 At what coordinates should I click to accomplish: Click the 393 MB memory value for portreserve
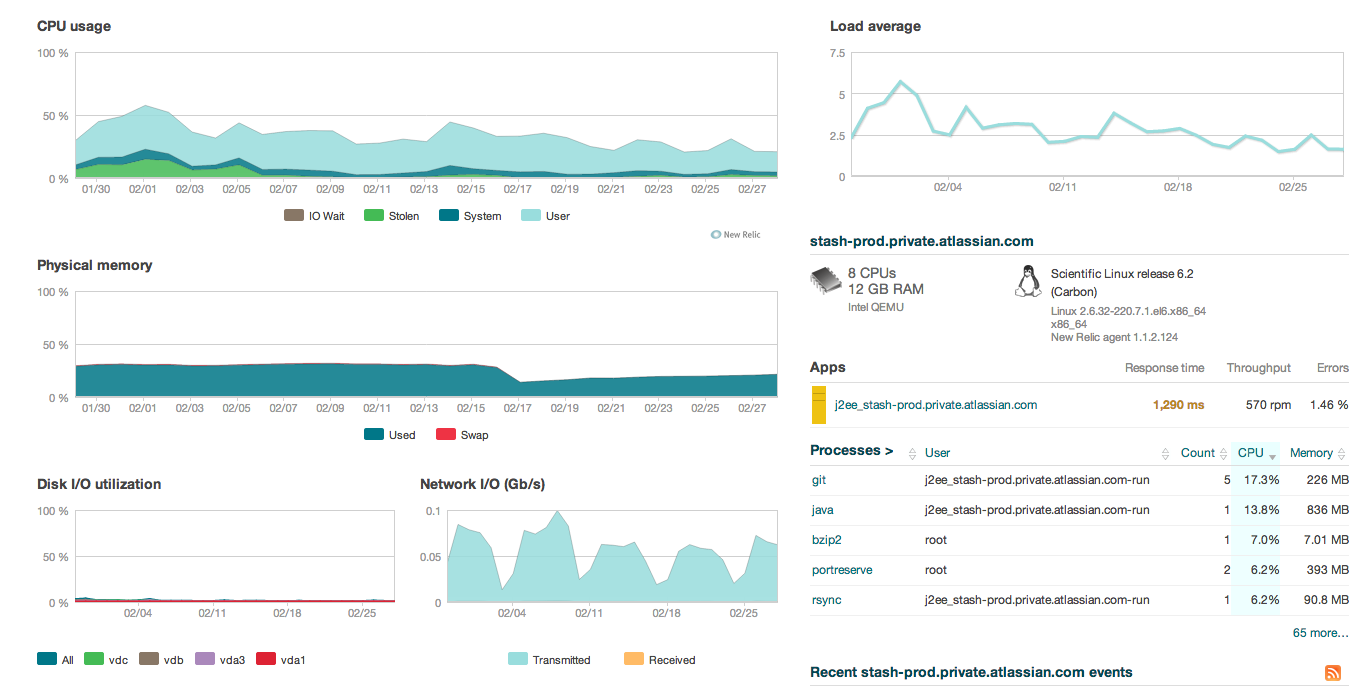click(1328, 570)
